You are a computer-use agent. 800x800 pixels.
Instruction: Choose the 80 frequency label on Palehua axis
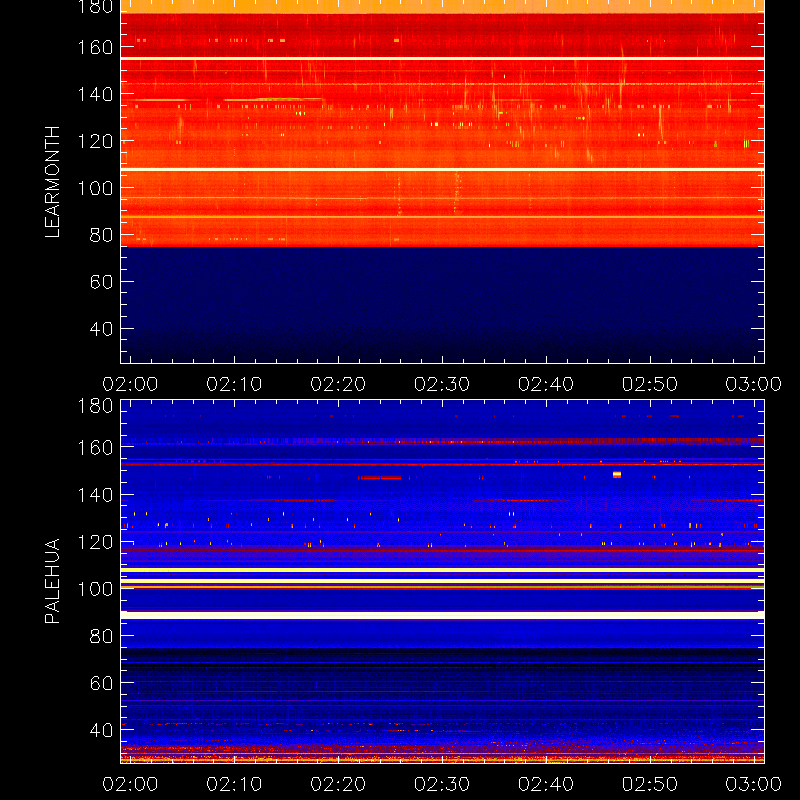click(x=102, y=636)
